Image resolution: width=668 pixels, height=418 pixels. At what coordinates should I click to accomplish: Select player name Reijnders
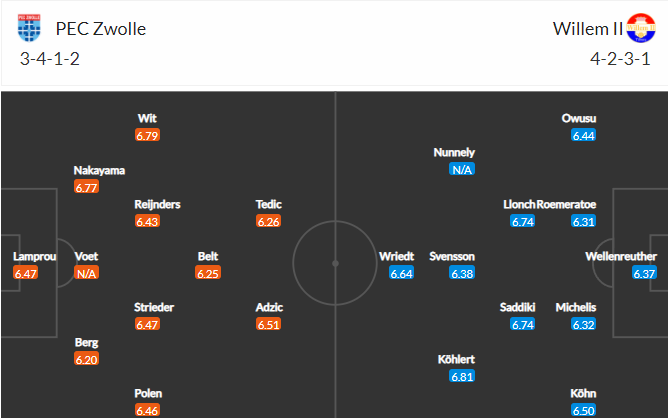coord(157,205)
